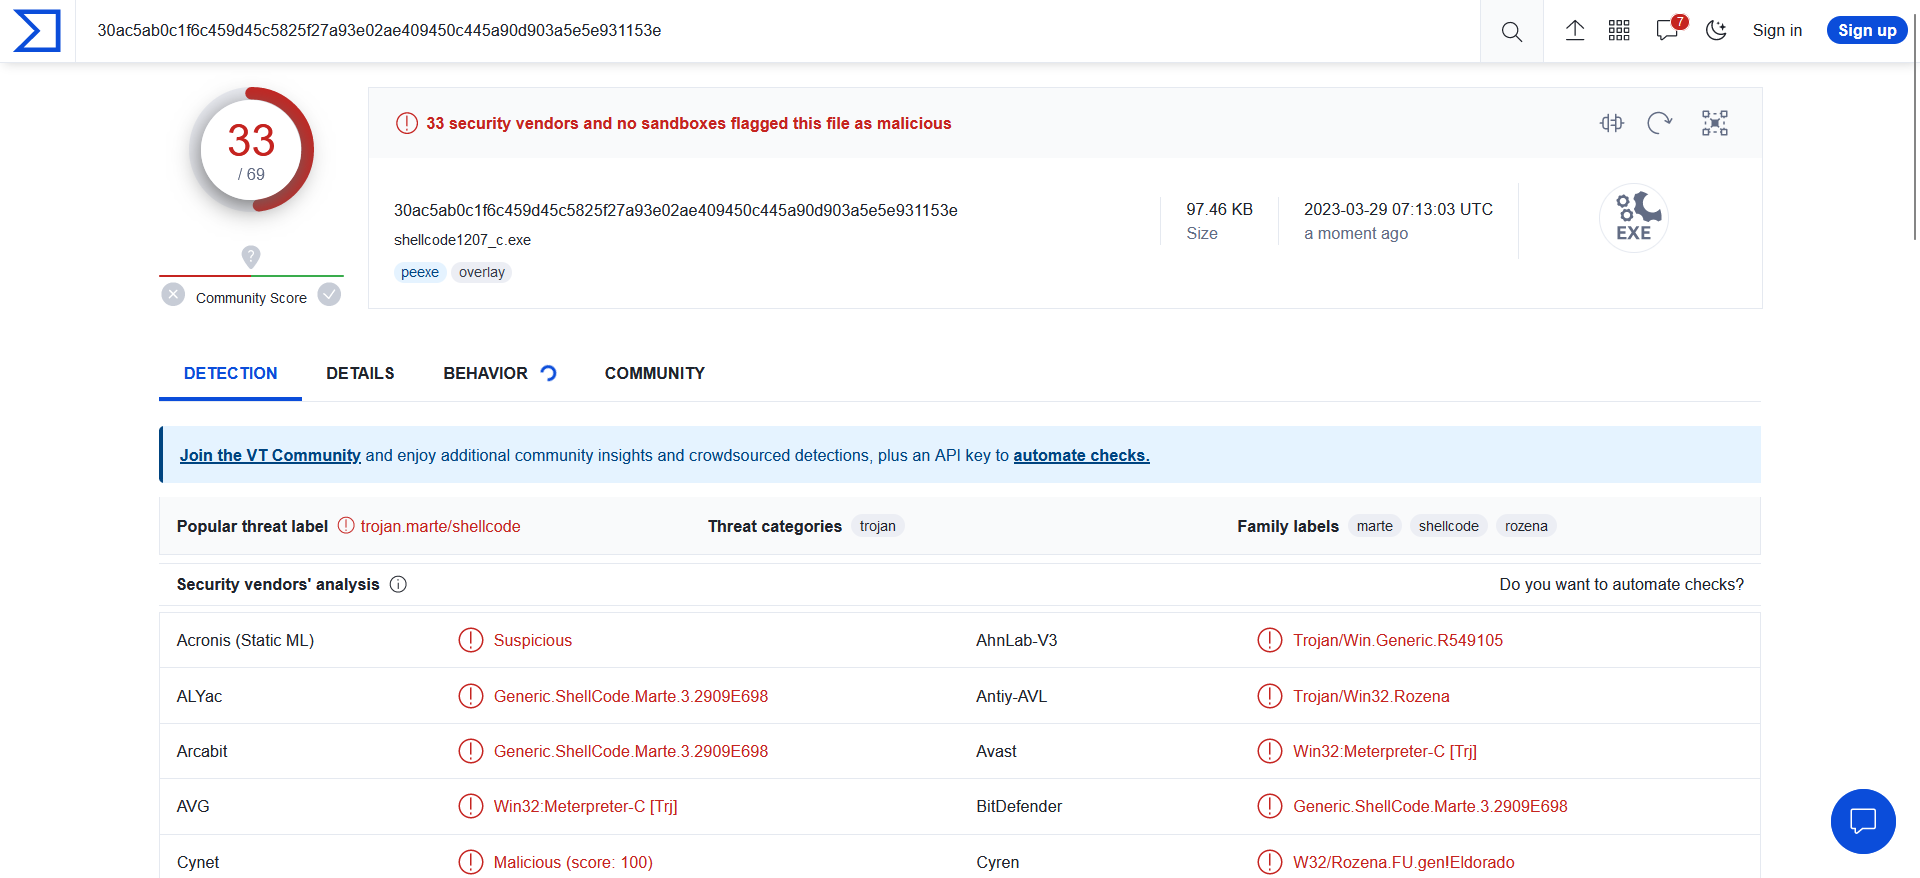Toggle dark mode moon icon
Viewport: 1920px width, 878px height.
(1716, 30)
